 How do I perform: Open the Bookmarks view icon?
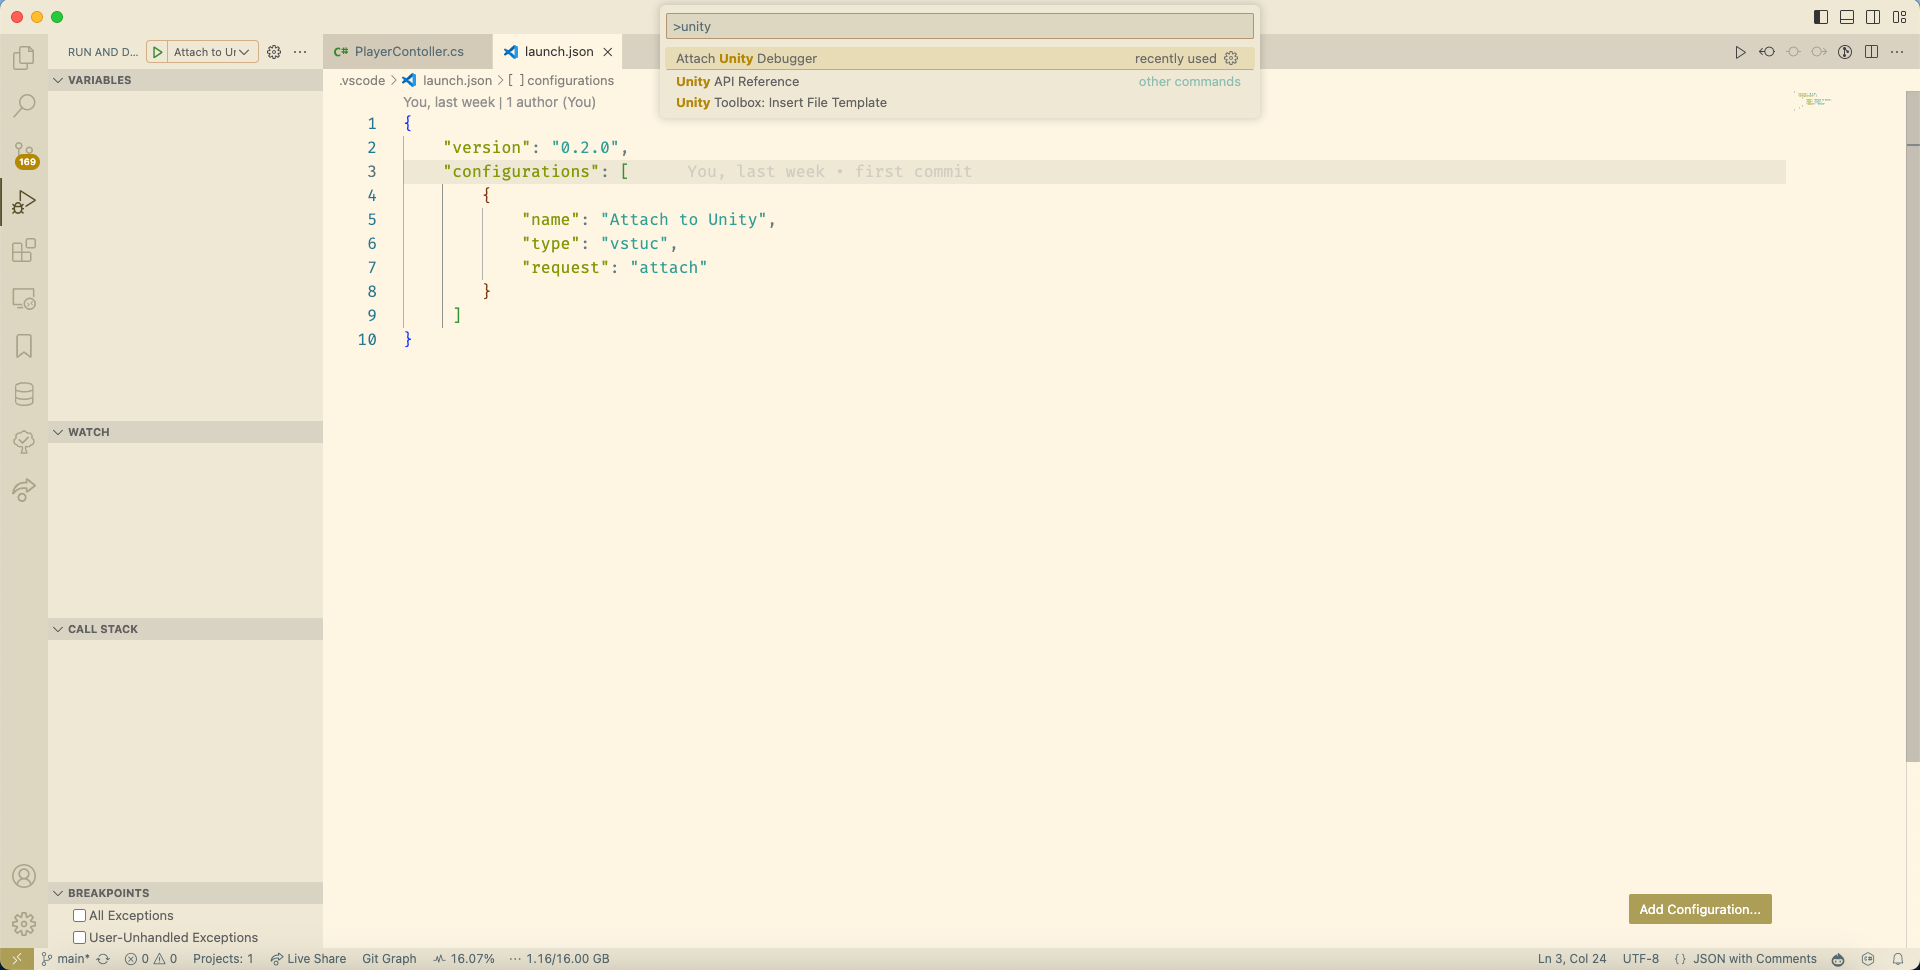coord(24,346)
